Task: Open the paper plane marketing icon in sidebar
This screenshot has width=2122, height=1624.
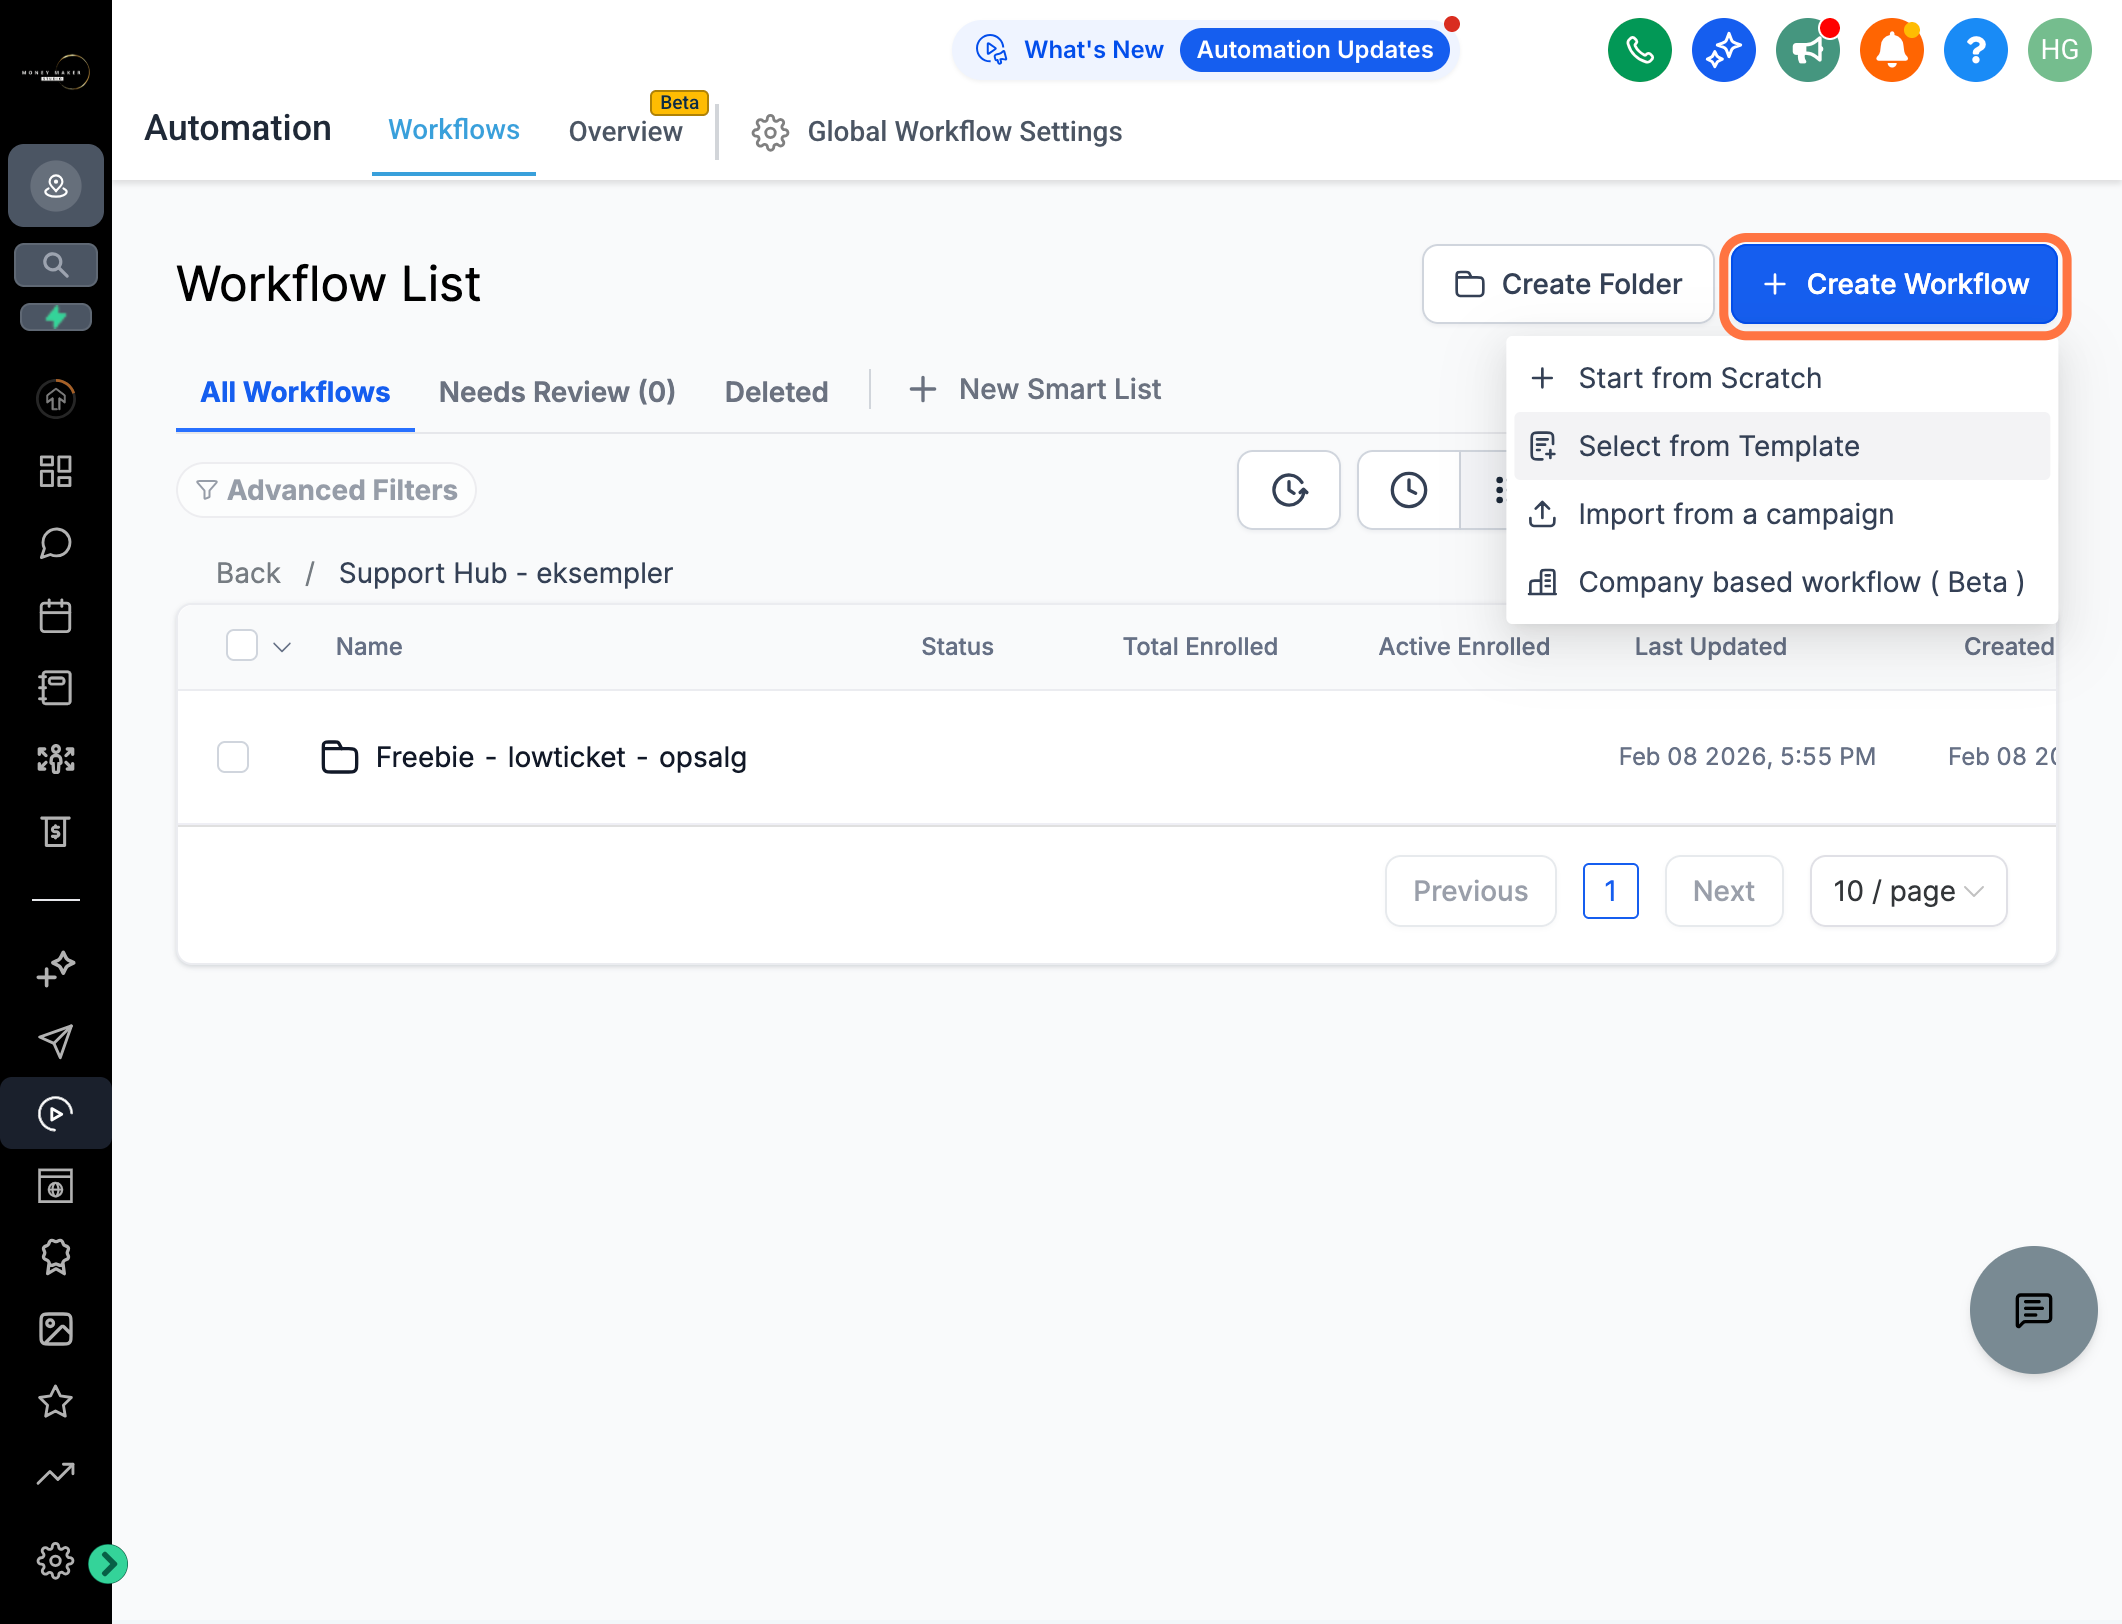Action: (x=56, y=1041)
